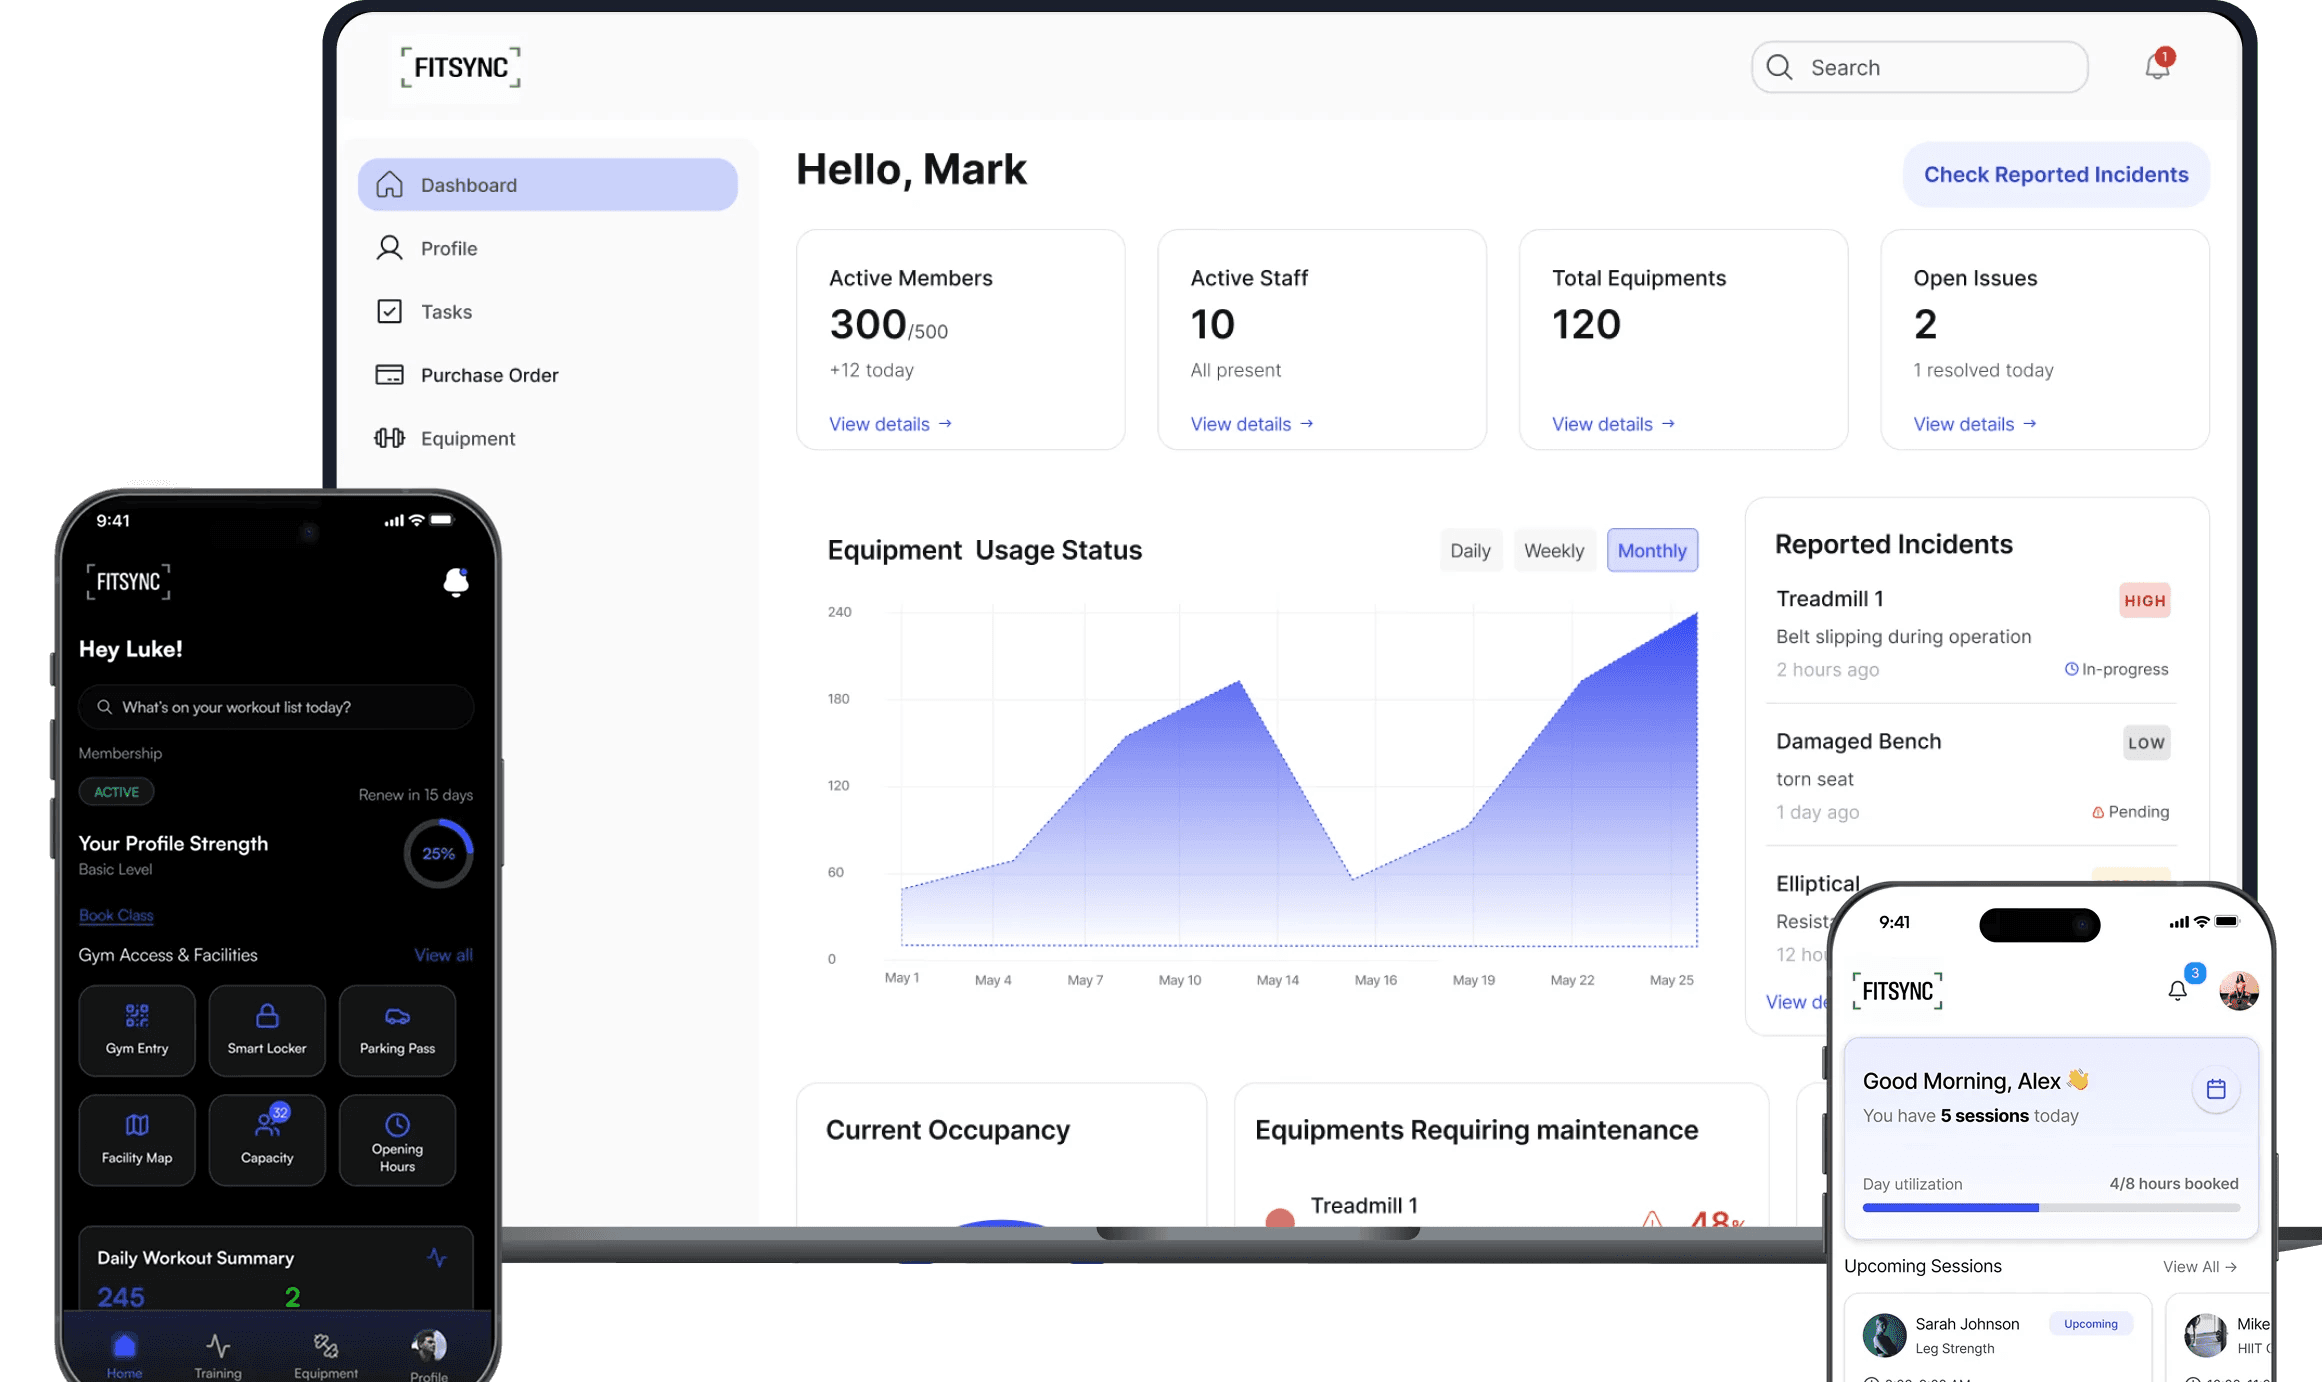
Task: Expand Active Members card via View details
Action: (x=888, y=424)
